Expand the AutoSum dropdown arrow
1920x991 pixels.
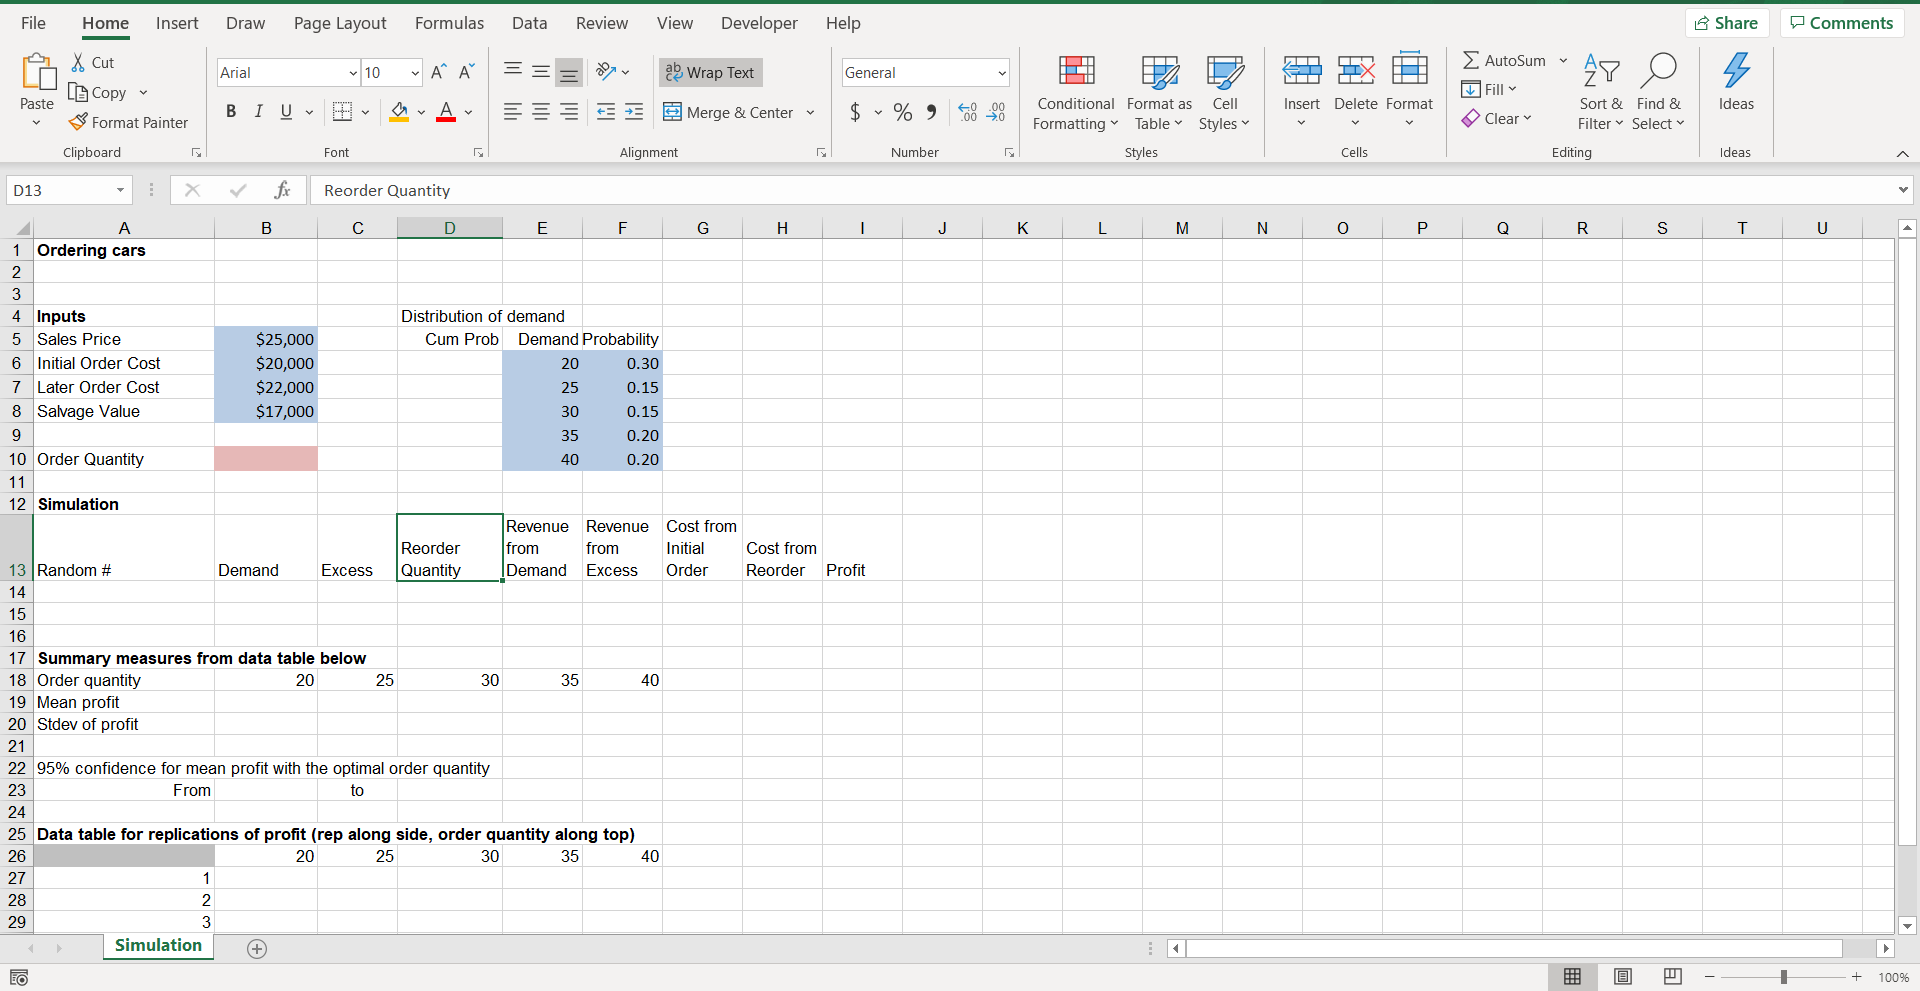pyautogui.click(x=1563, y=61)
